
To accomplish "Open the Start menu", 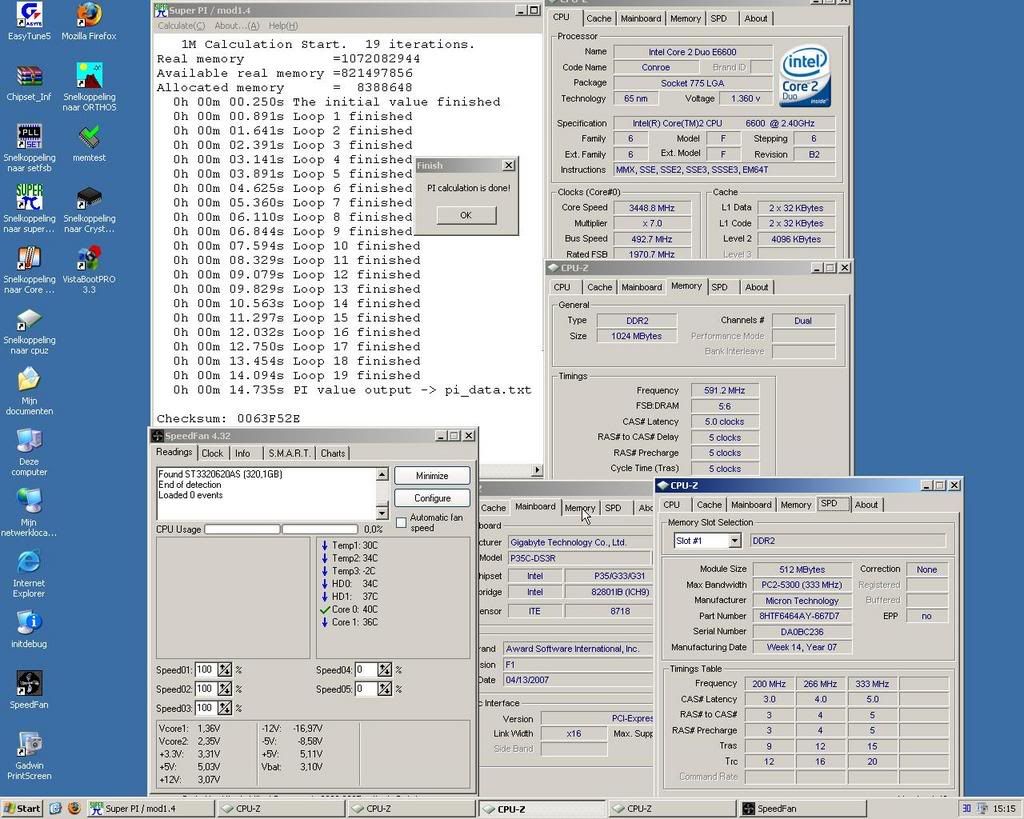I will 22,809.
